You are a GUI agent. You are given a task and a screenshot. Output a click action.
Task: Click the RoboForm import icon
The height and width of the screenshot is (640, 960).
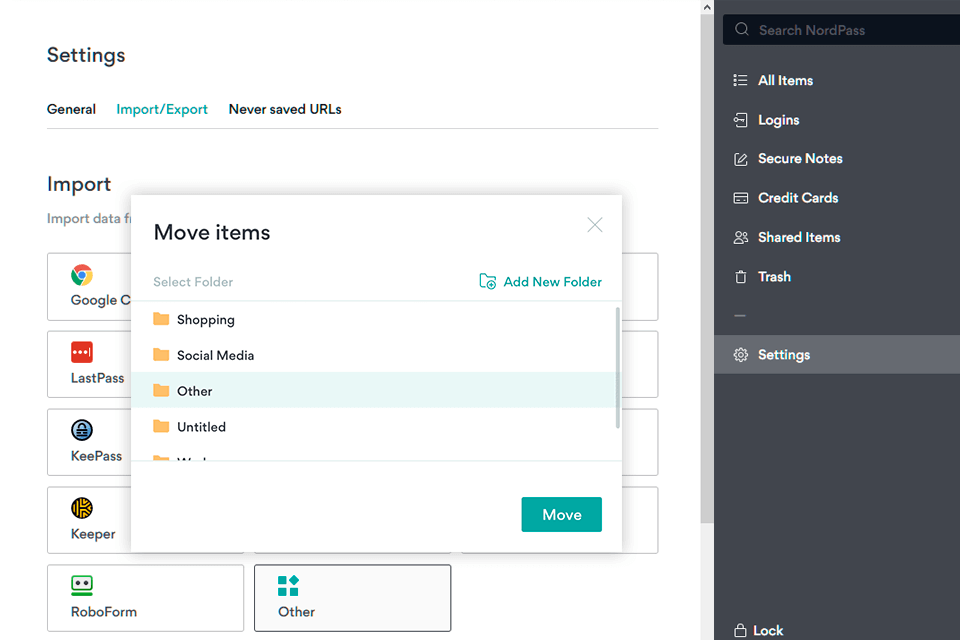[x=82, y=586]
